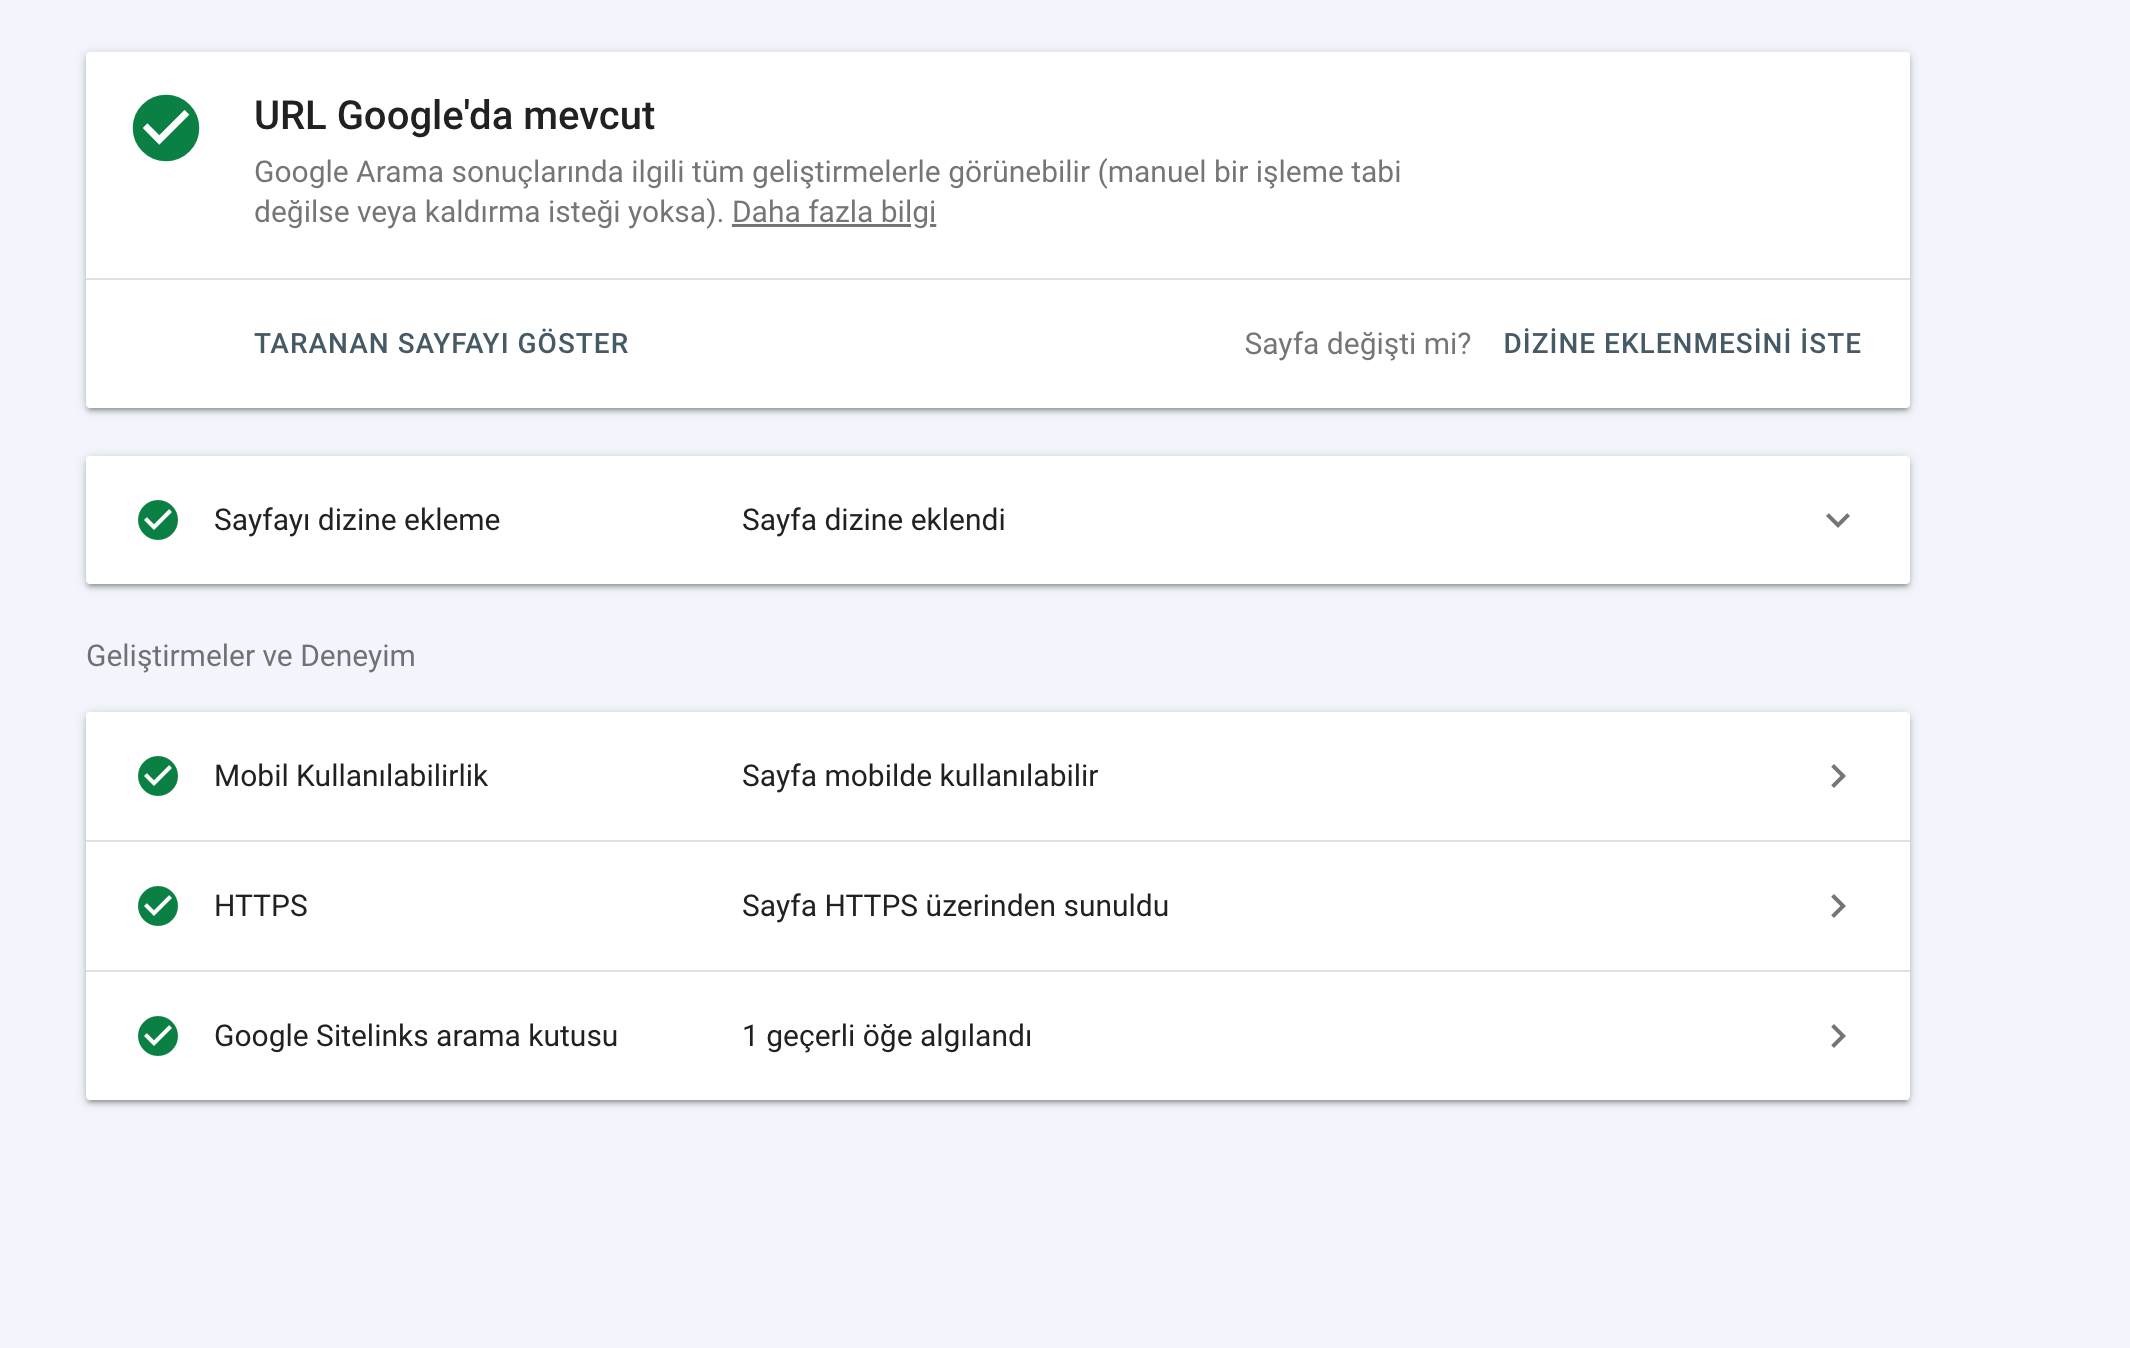This screenshot has height=1348, width=2130.
Task: Click the check icon next to Sayfayı dizine ekleme
Action: pyautogui.click(x=158, y=520)
